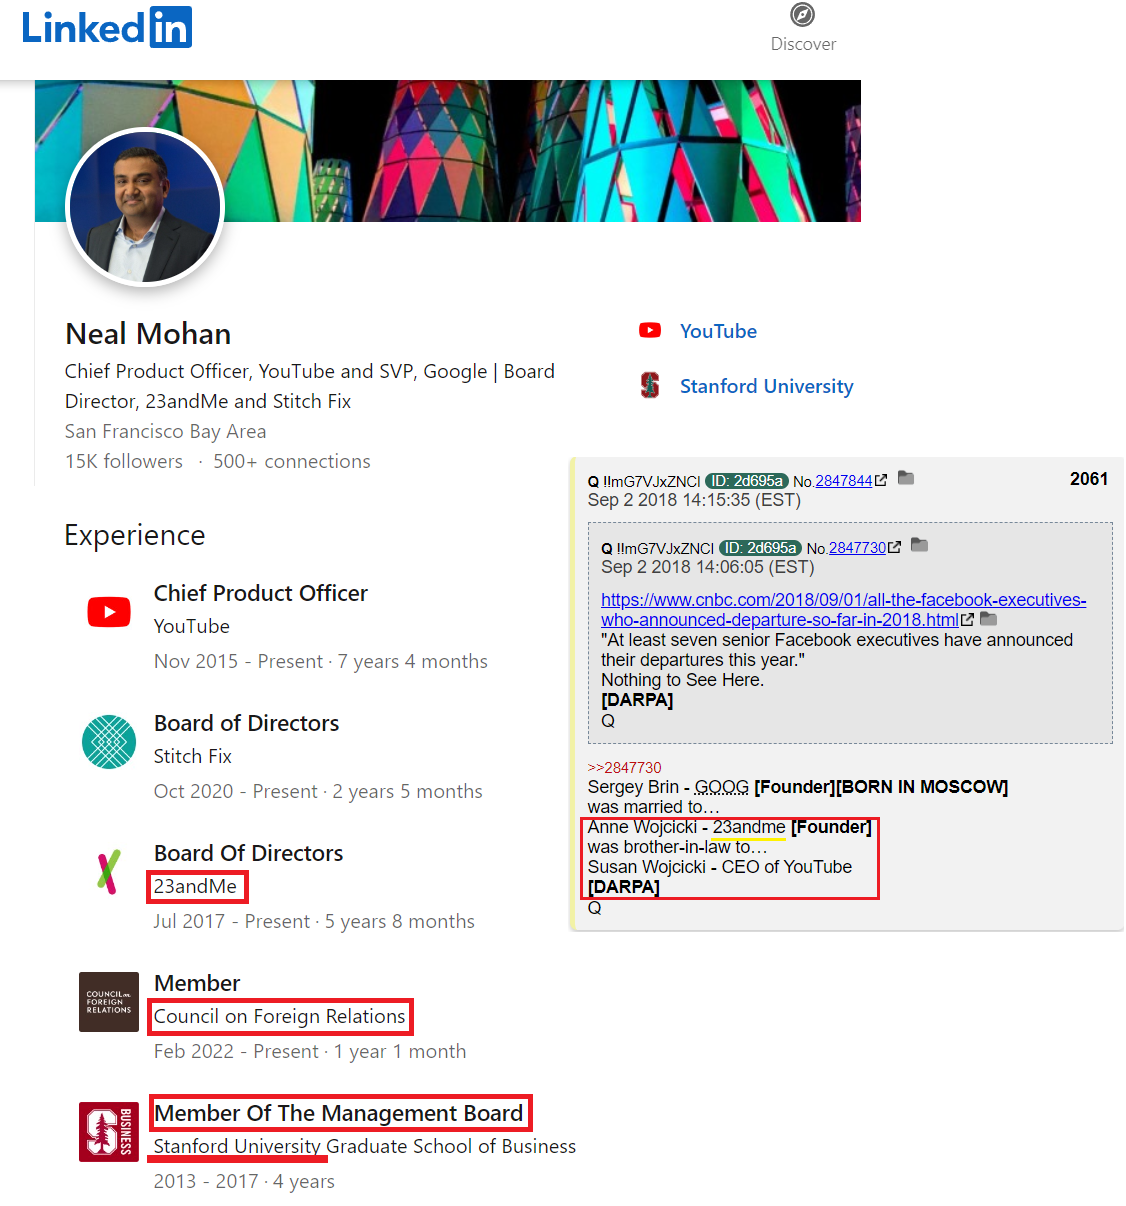Click the YouTube logo in Experience
The width and height of the screenshot is (1126, 1206).
click(x=109, y=612)
